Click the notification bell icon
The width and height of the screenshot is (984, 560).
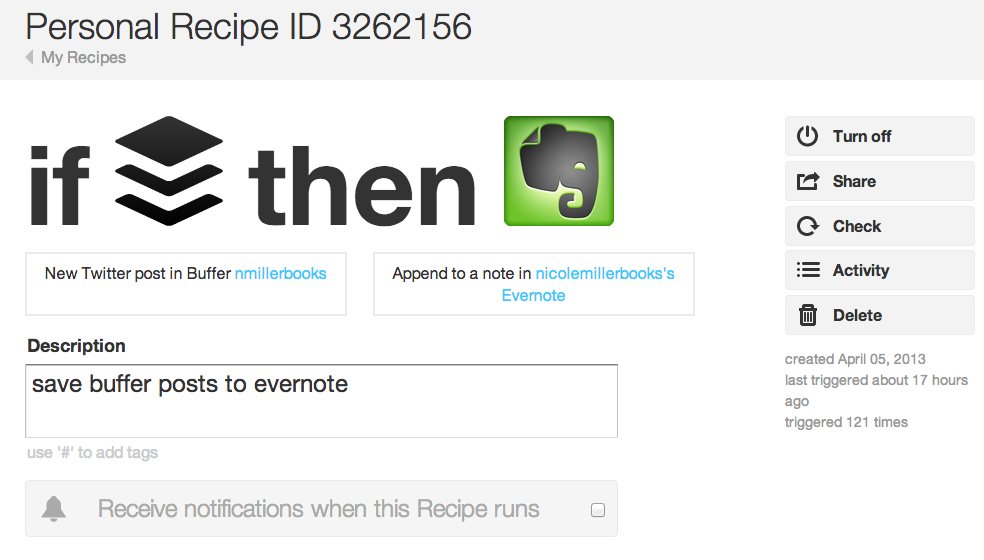54,509
